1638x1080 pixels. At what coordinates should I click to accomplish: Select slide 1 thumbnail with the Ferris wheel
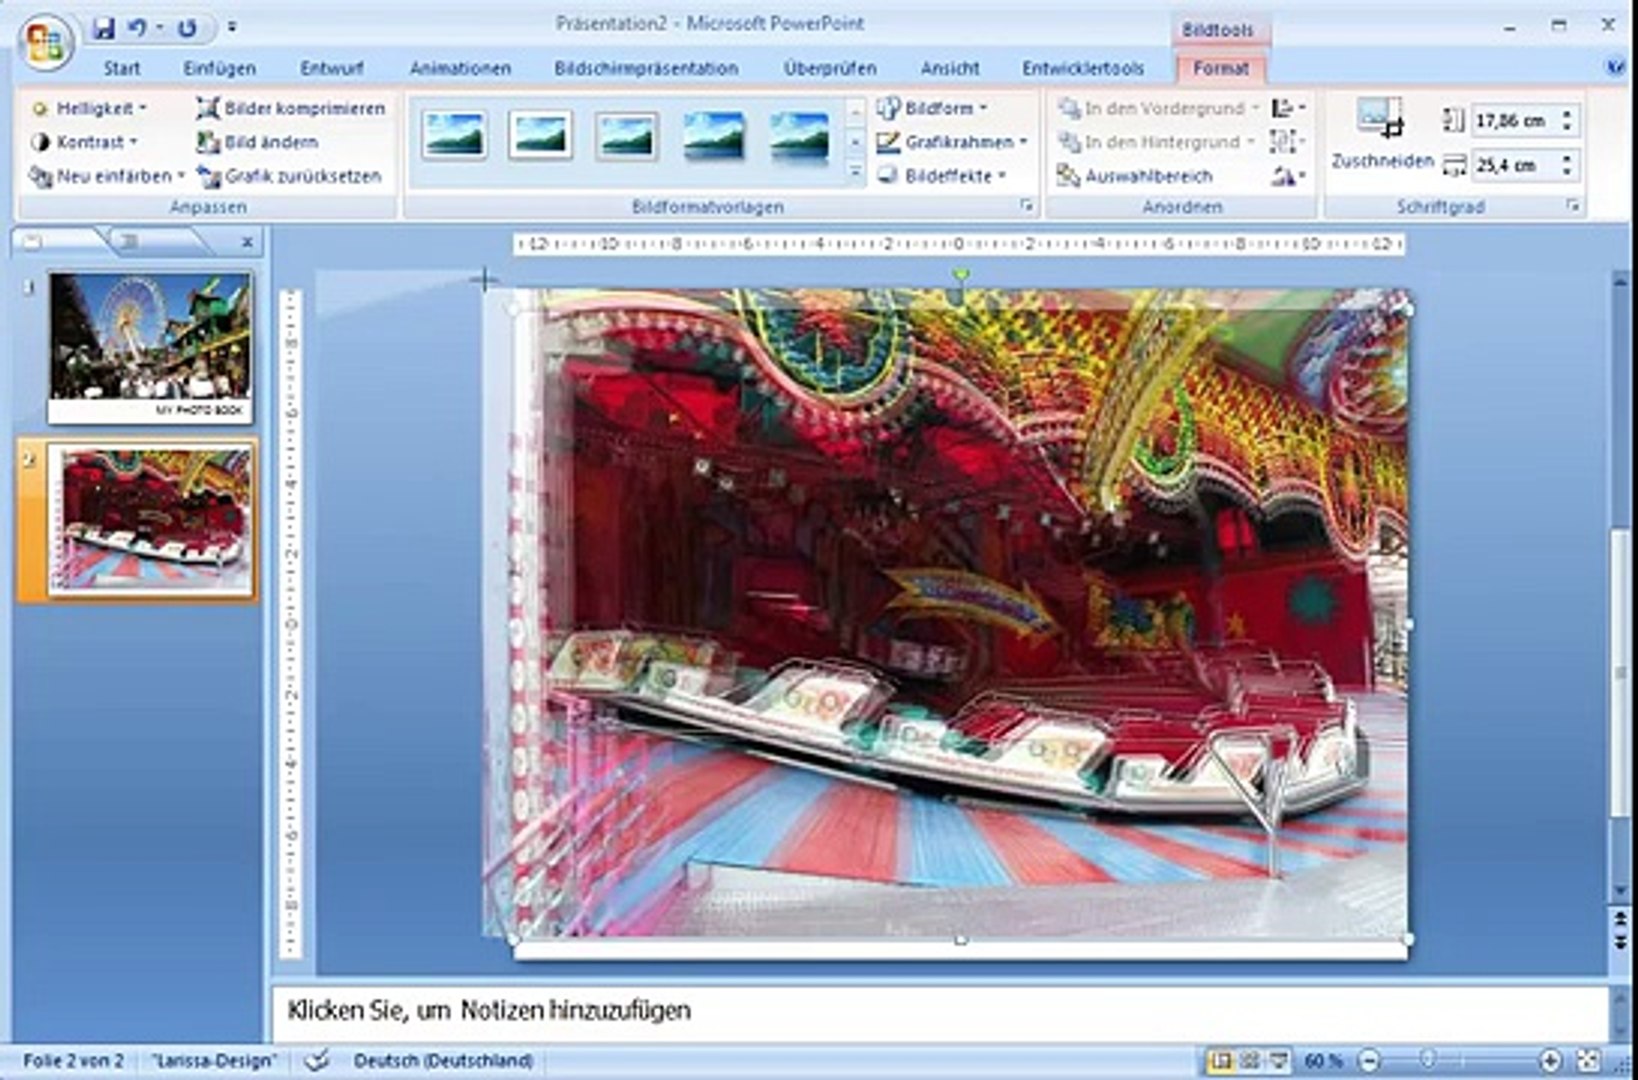(x=150, y=348)
